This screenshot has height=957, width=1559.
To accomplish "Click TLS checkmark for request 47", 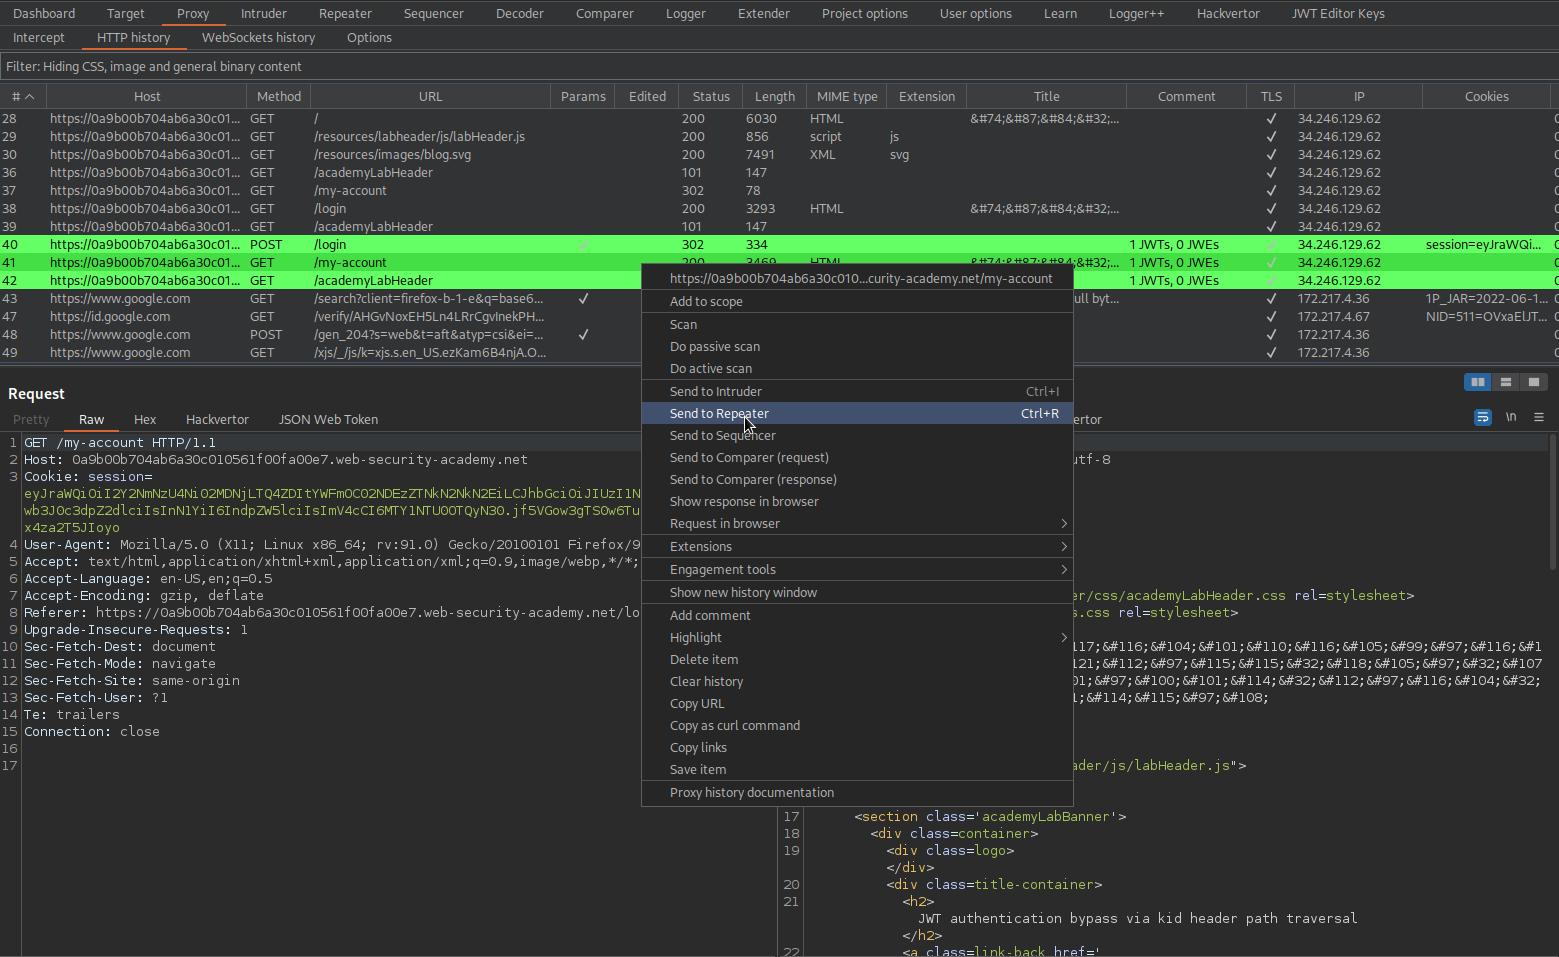I will (x=1271, y=317).
